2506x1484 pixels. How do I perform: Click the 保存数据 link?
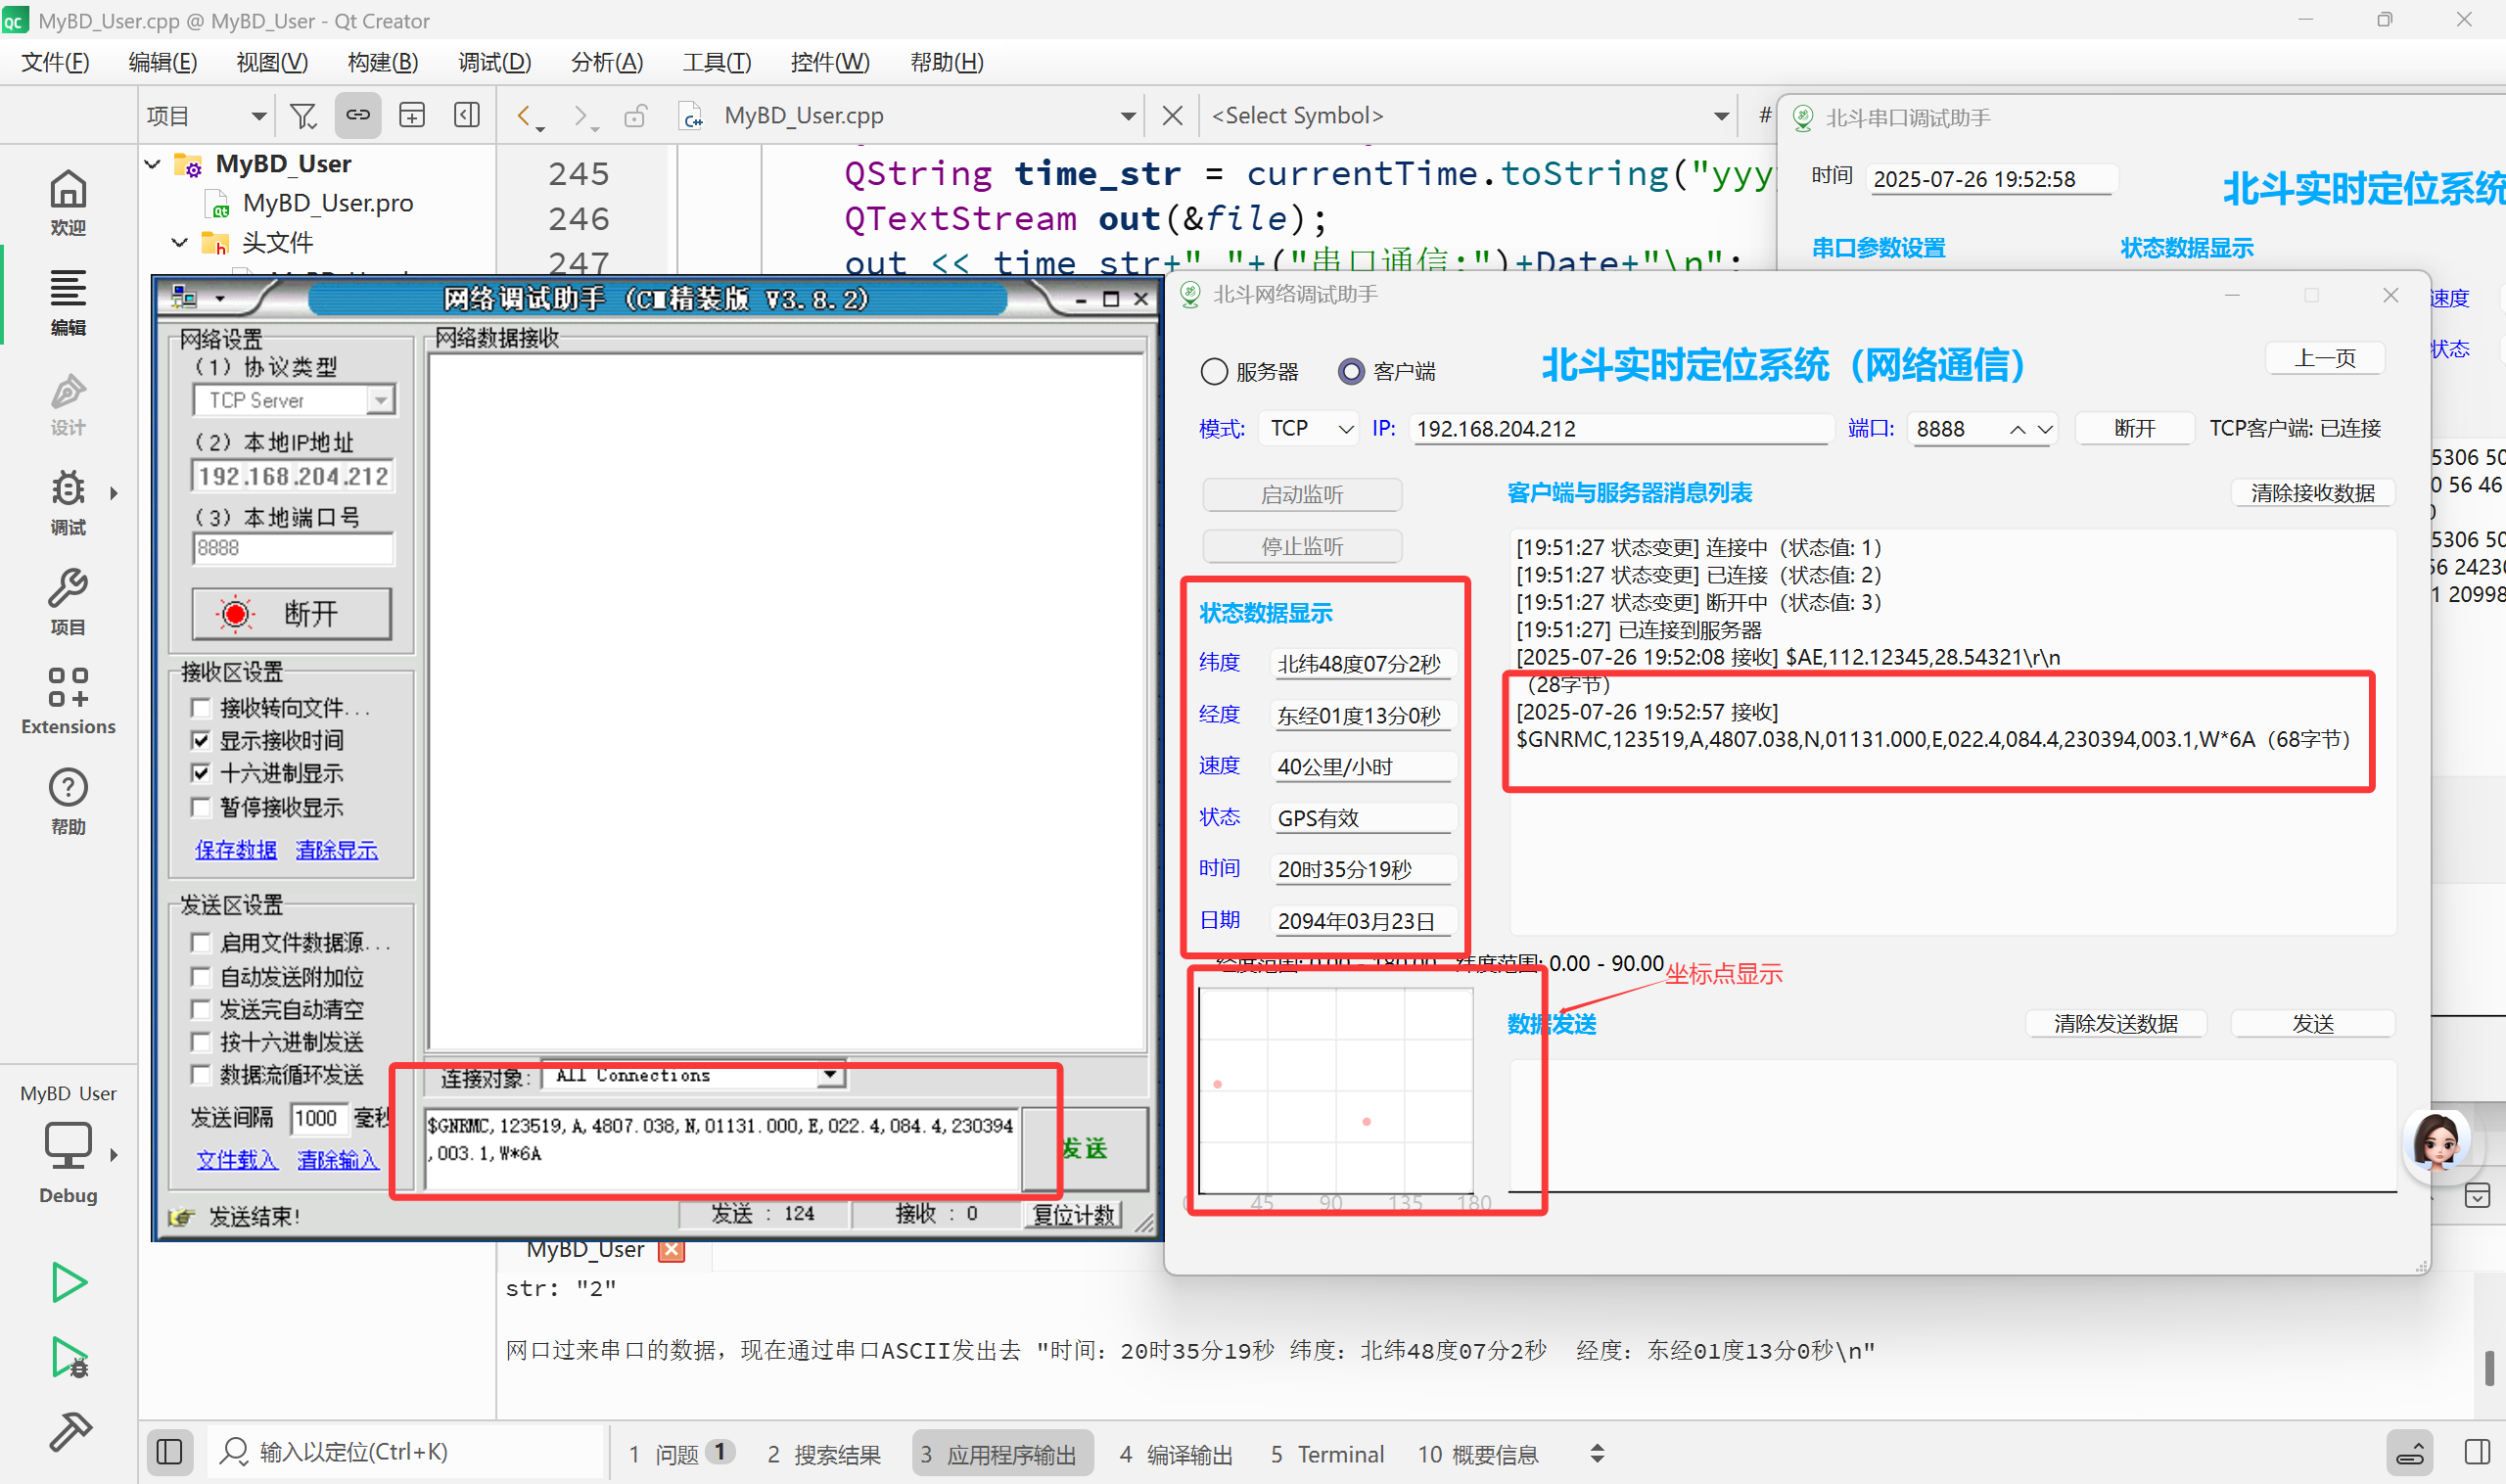coord(235,850)
